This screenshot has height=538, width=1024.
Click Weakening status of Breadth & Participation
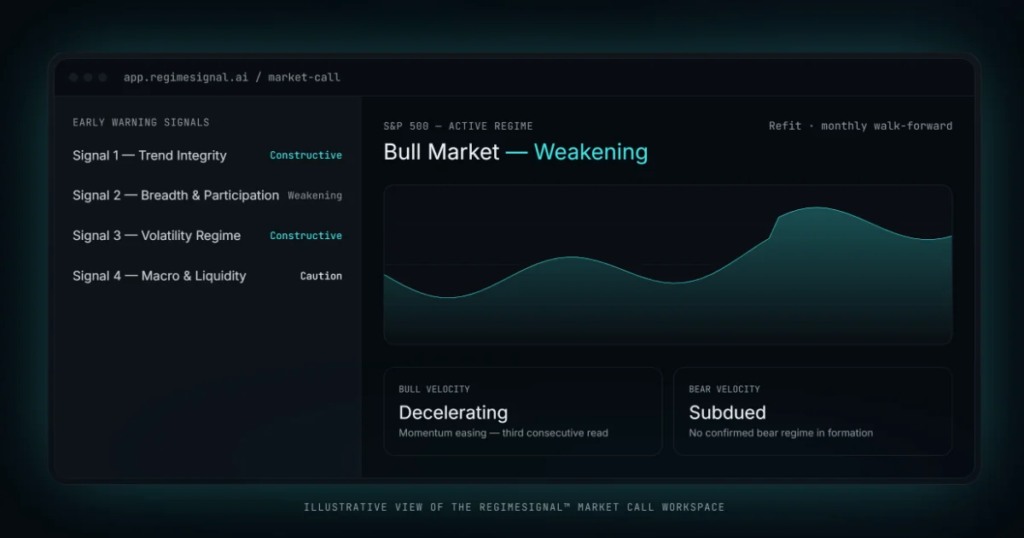[x=315, y=195]
